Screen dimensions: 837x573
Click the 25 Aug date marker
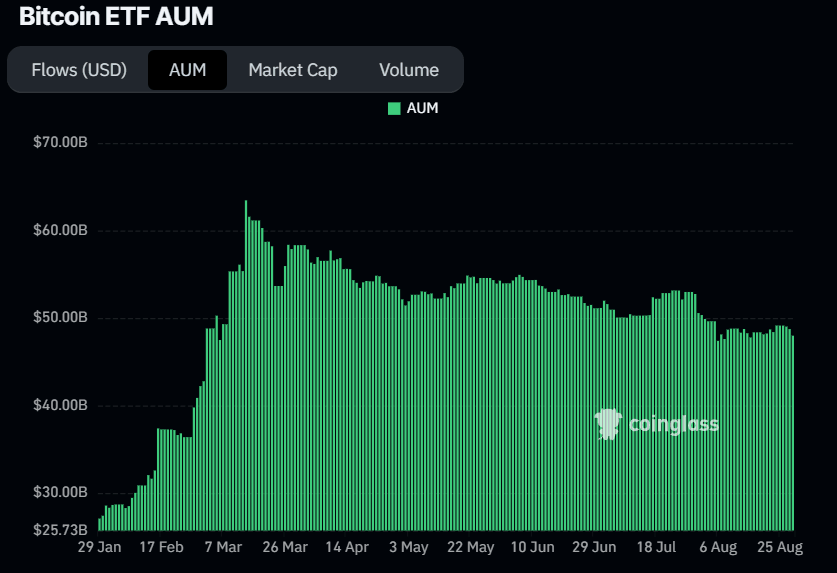point(780,548)
